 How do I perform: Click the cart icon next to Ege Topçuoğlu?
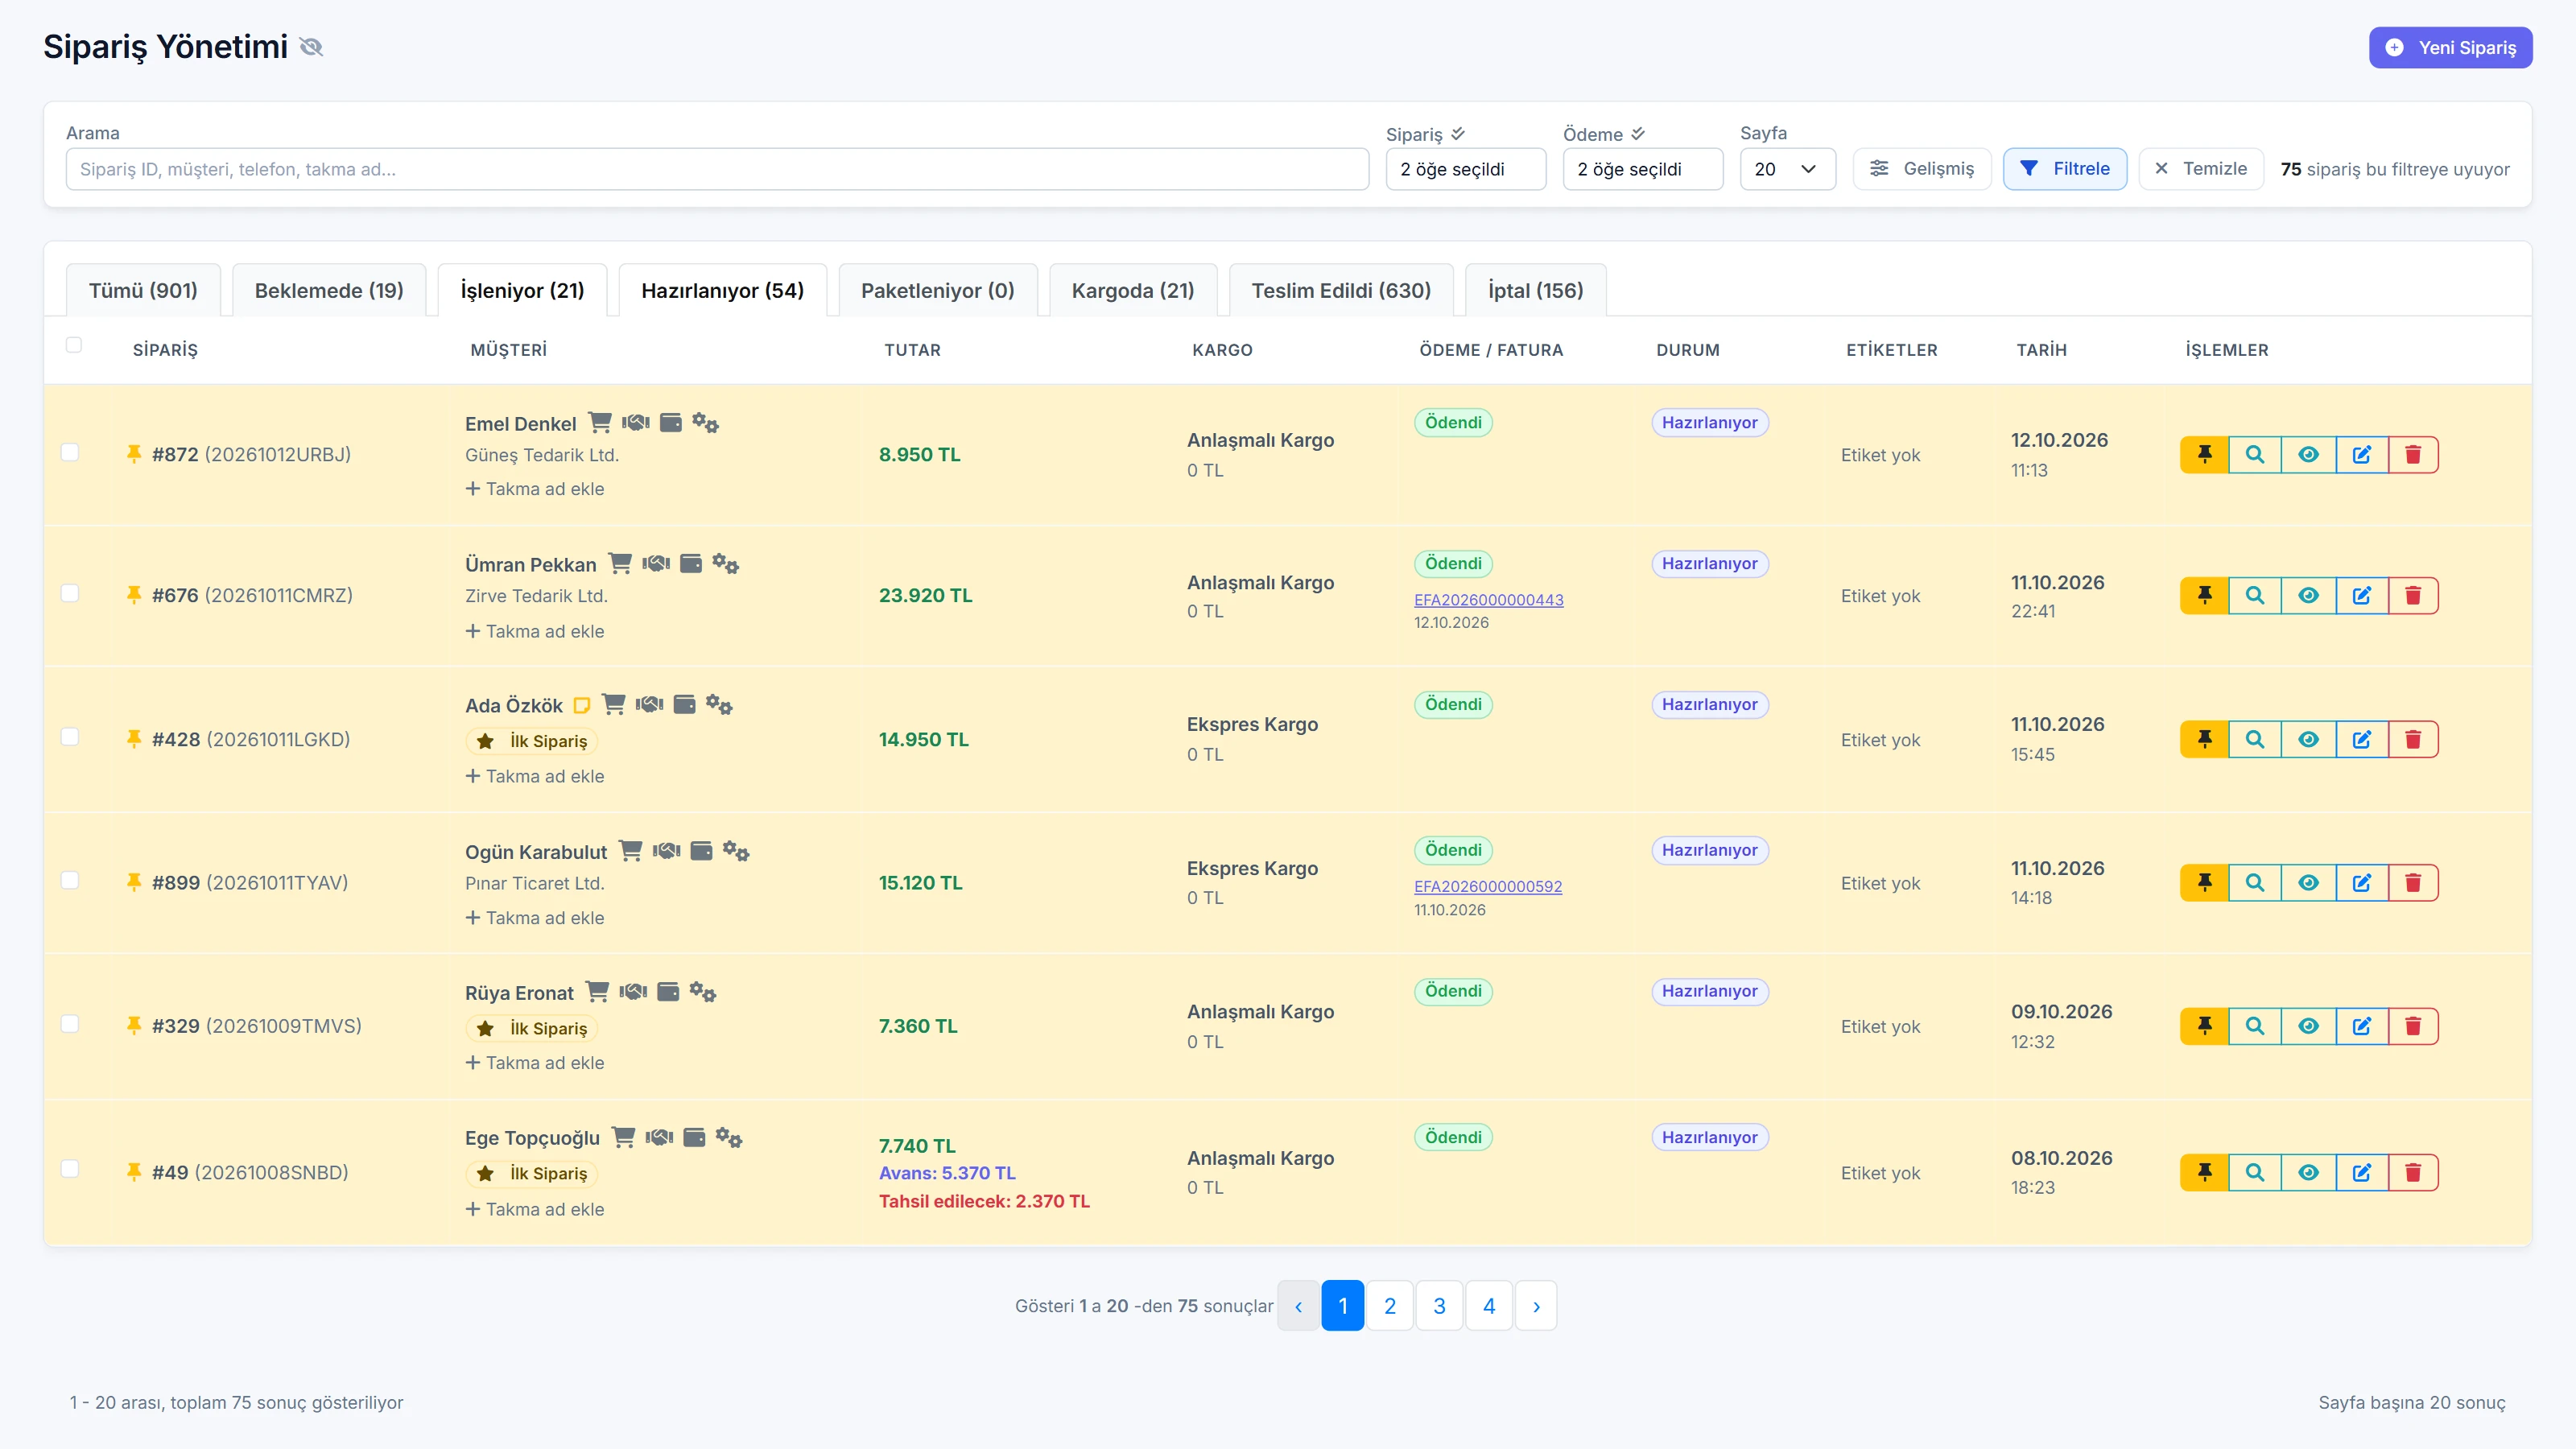tap(623, 1137)
